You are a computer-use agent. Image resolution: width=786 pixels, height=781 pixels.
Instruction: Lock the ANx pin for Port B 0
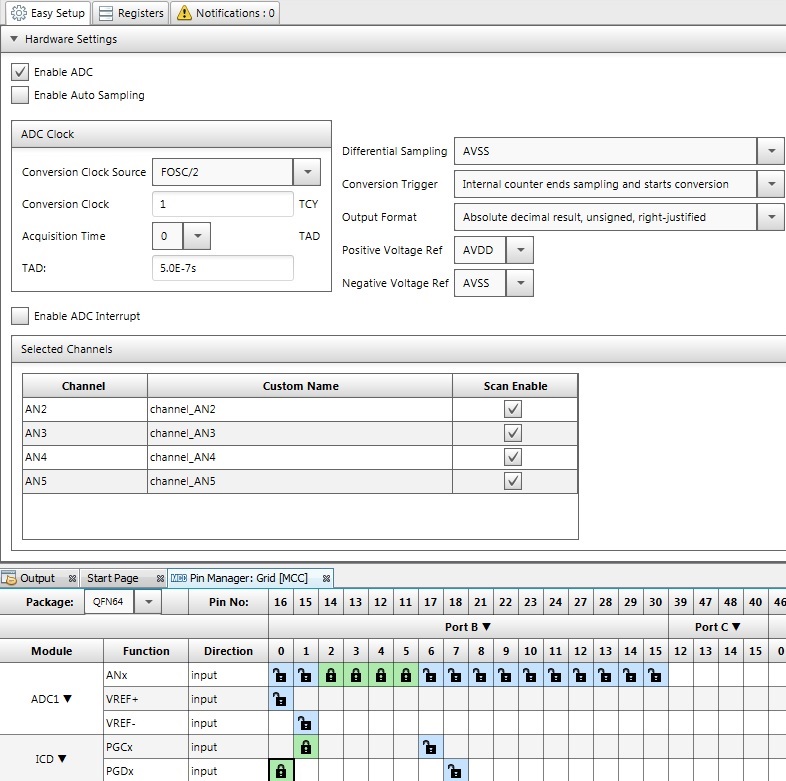281,675
